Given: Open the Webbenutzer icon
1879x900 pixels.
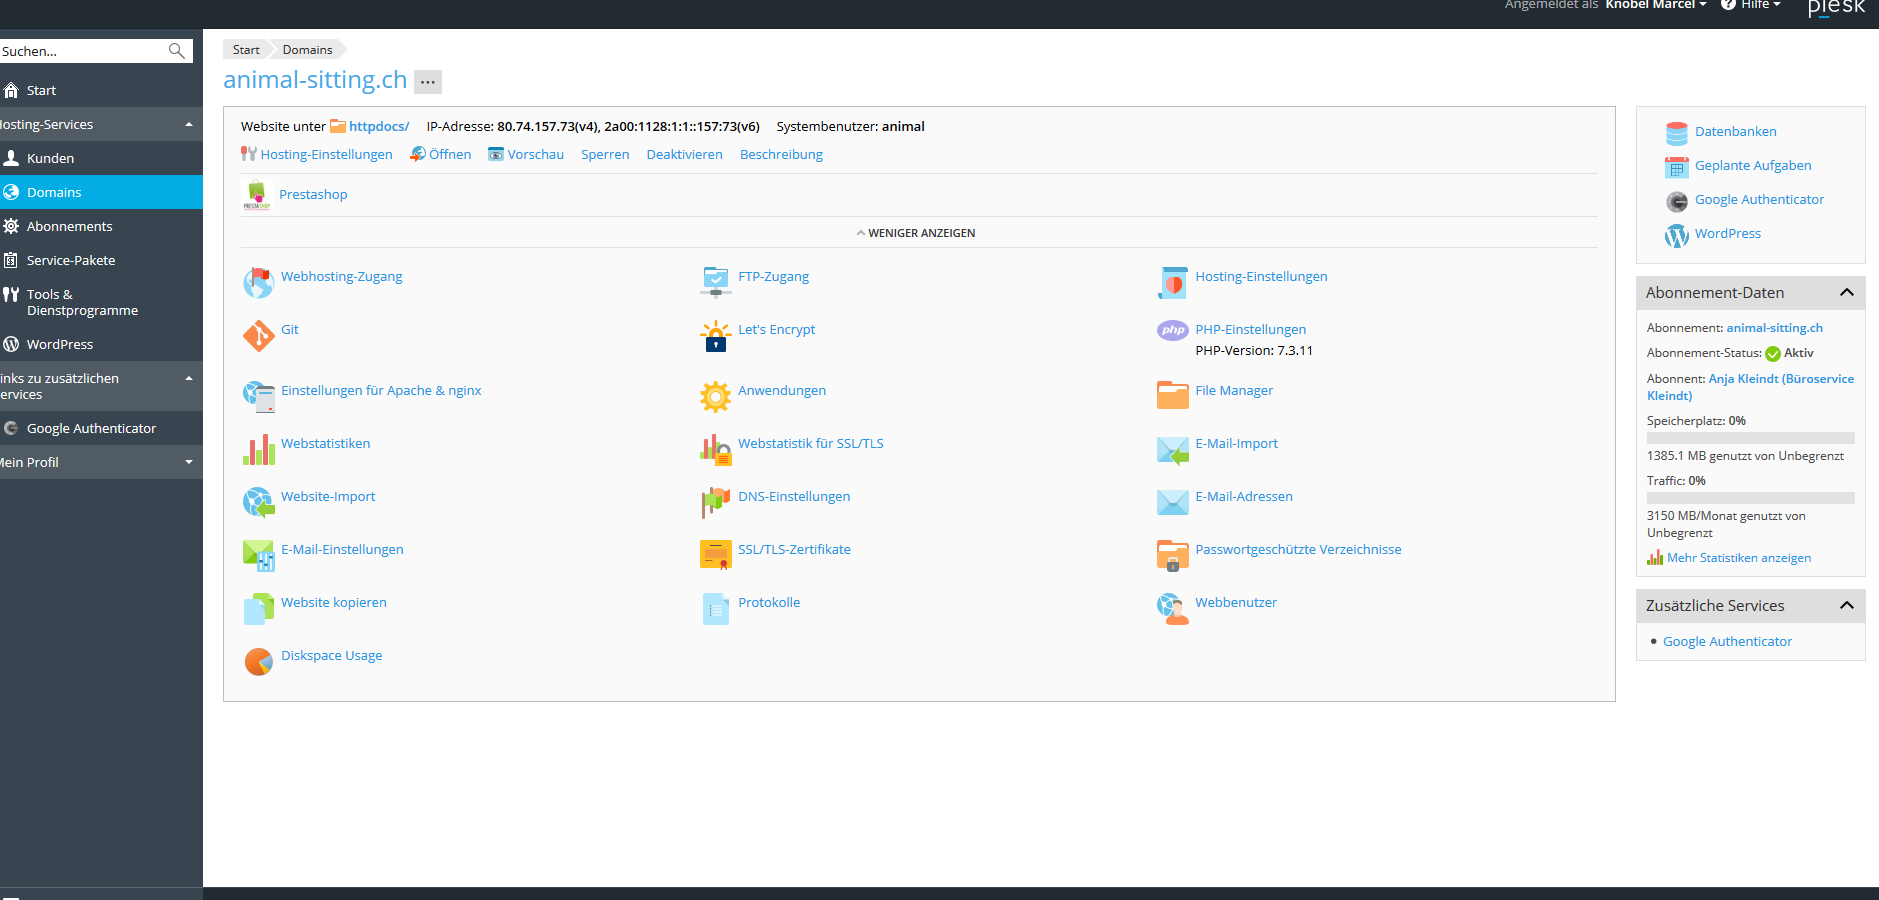Looking at the screenshot, I should pos(1173,608).
